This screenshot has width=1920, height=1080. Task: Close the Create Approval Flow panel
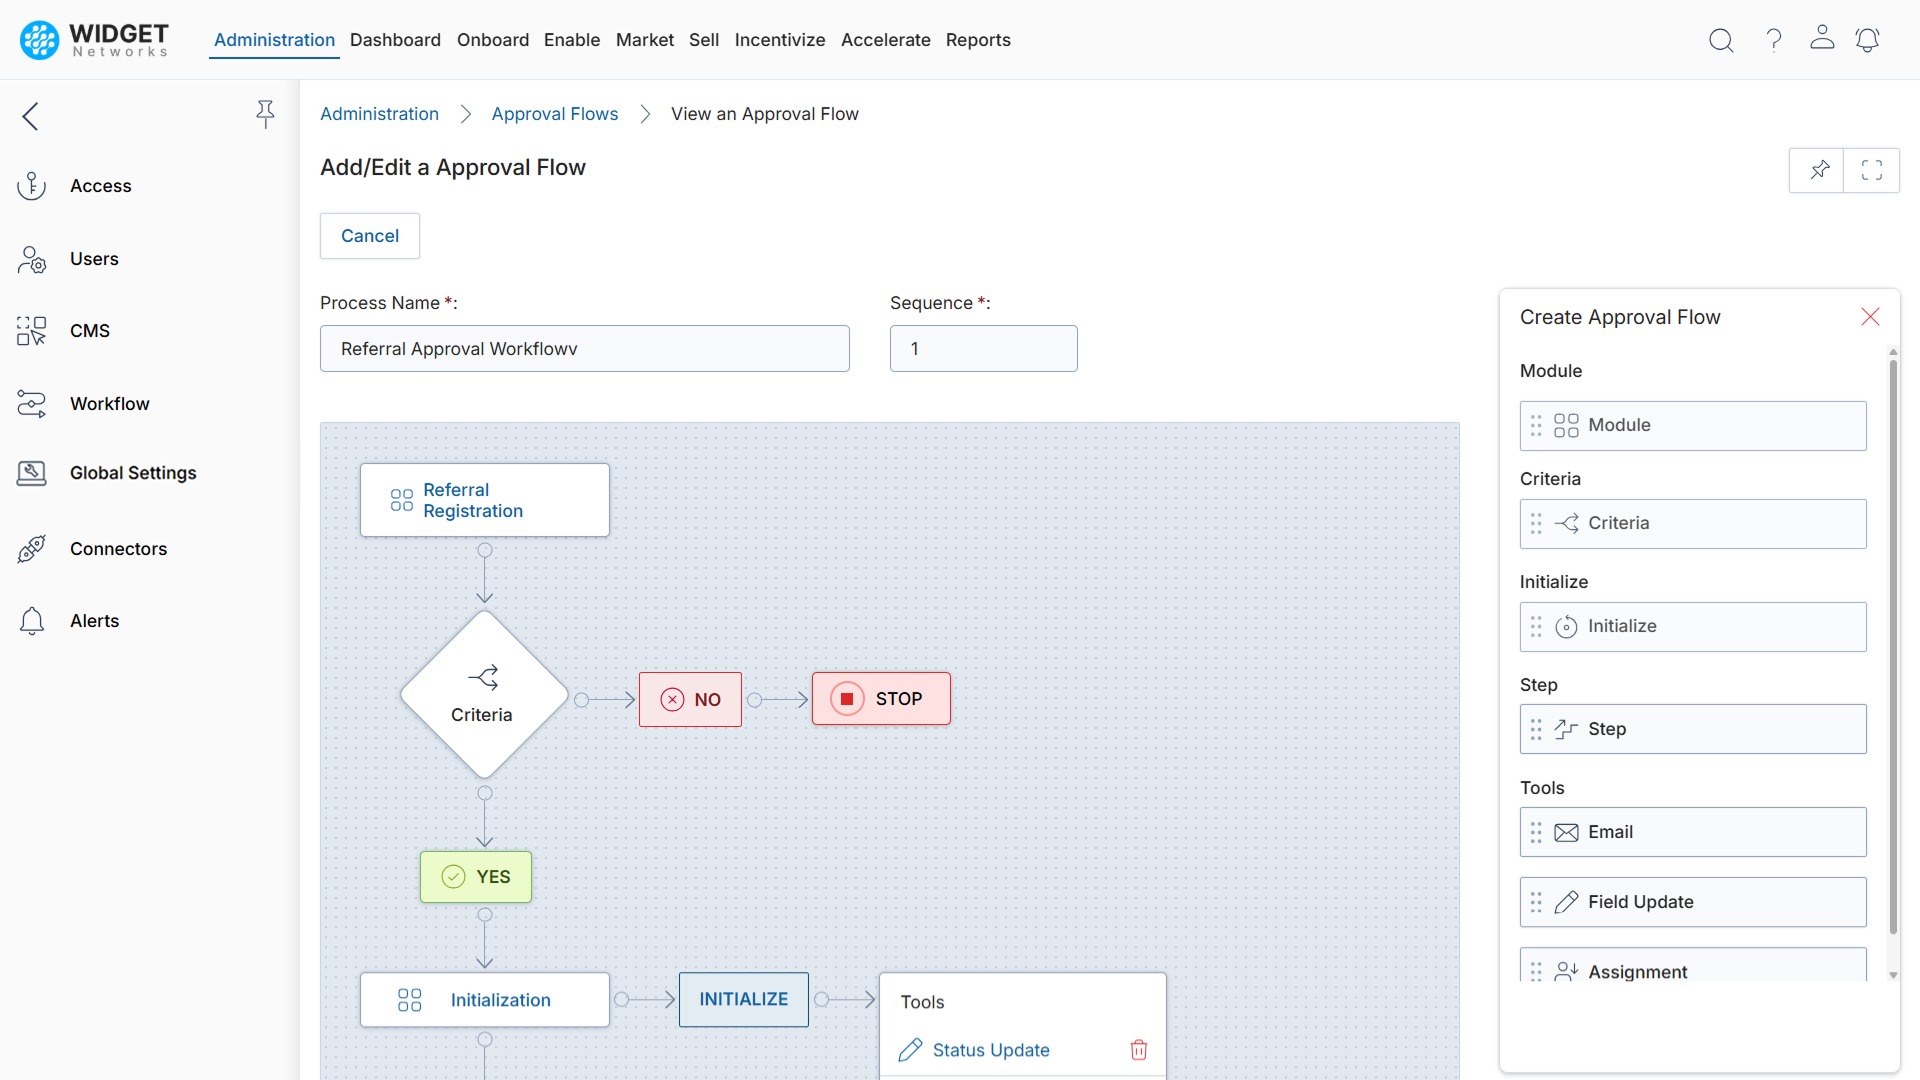1870,316
